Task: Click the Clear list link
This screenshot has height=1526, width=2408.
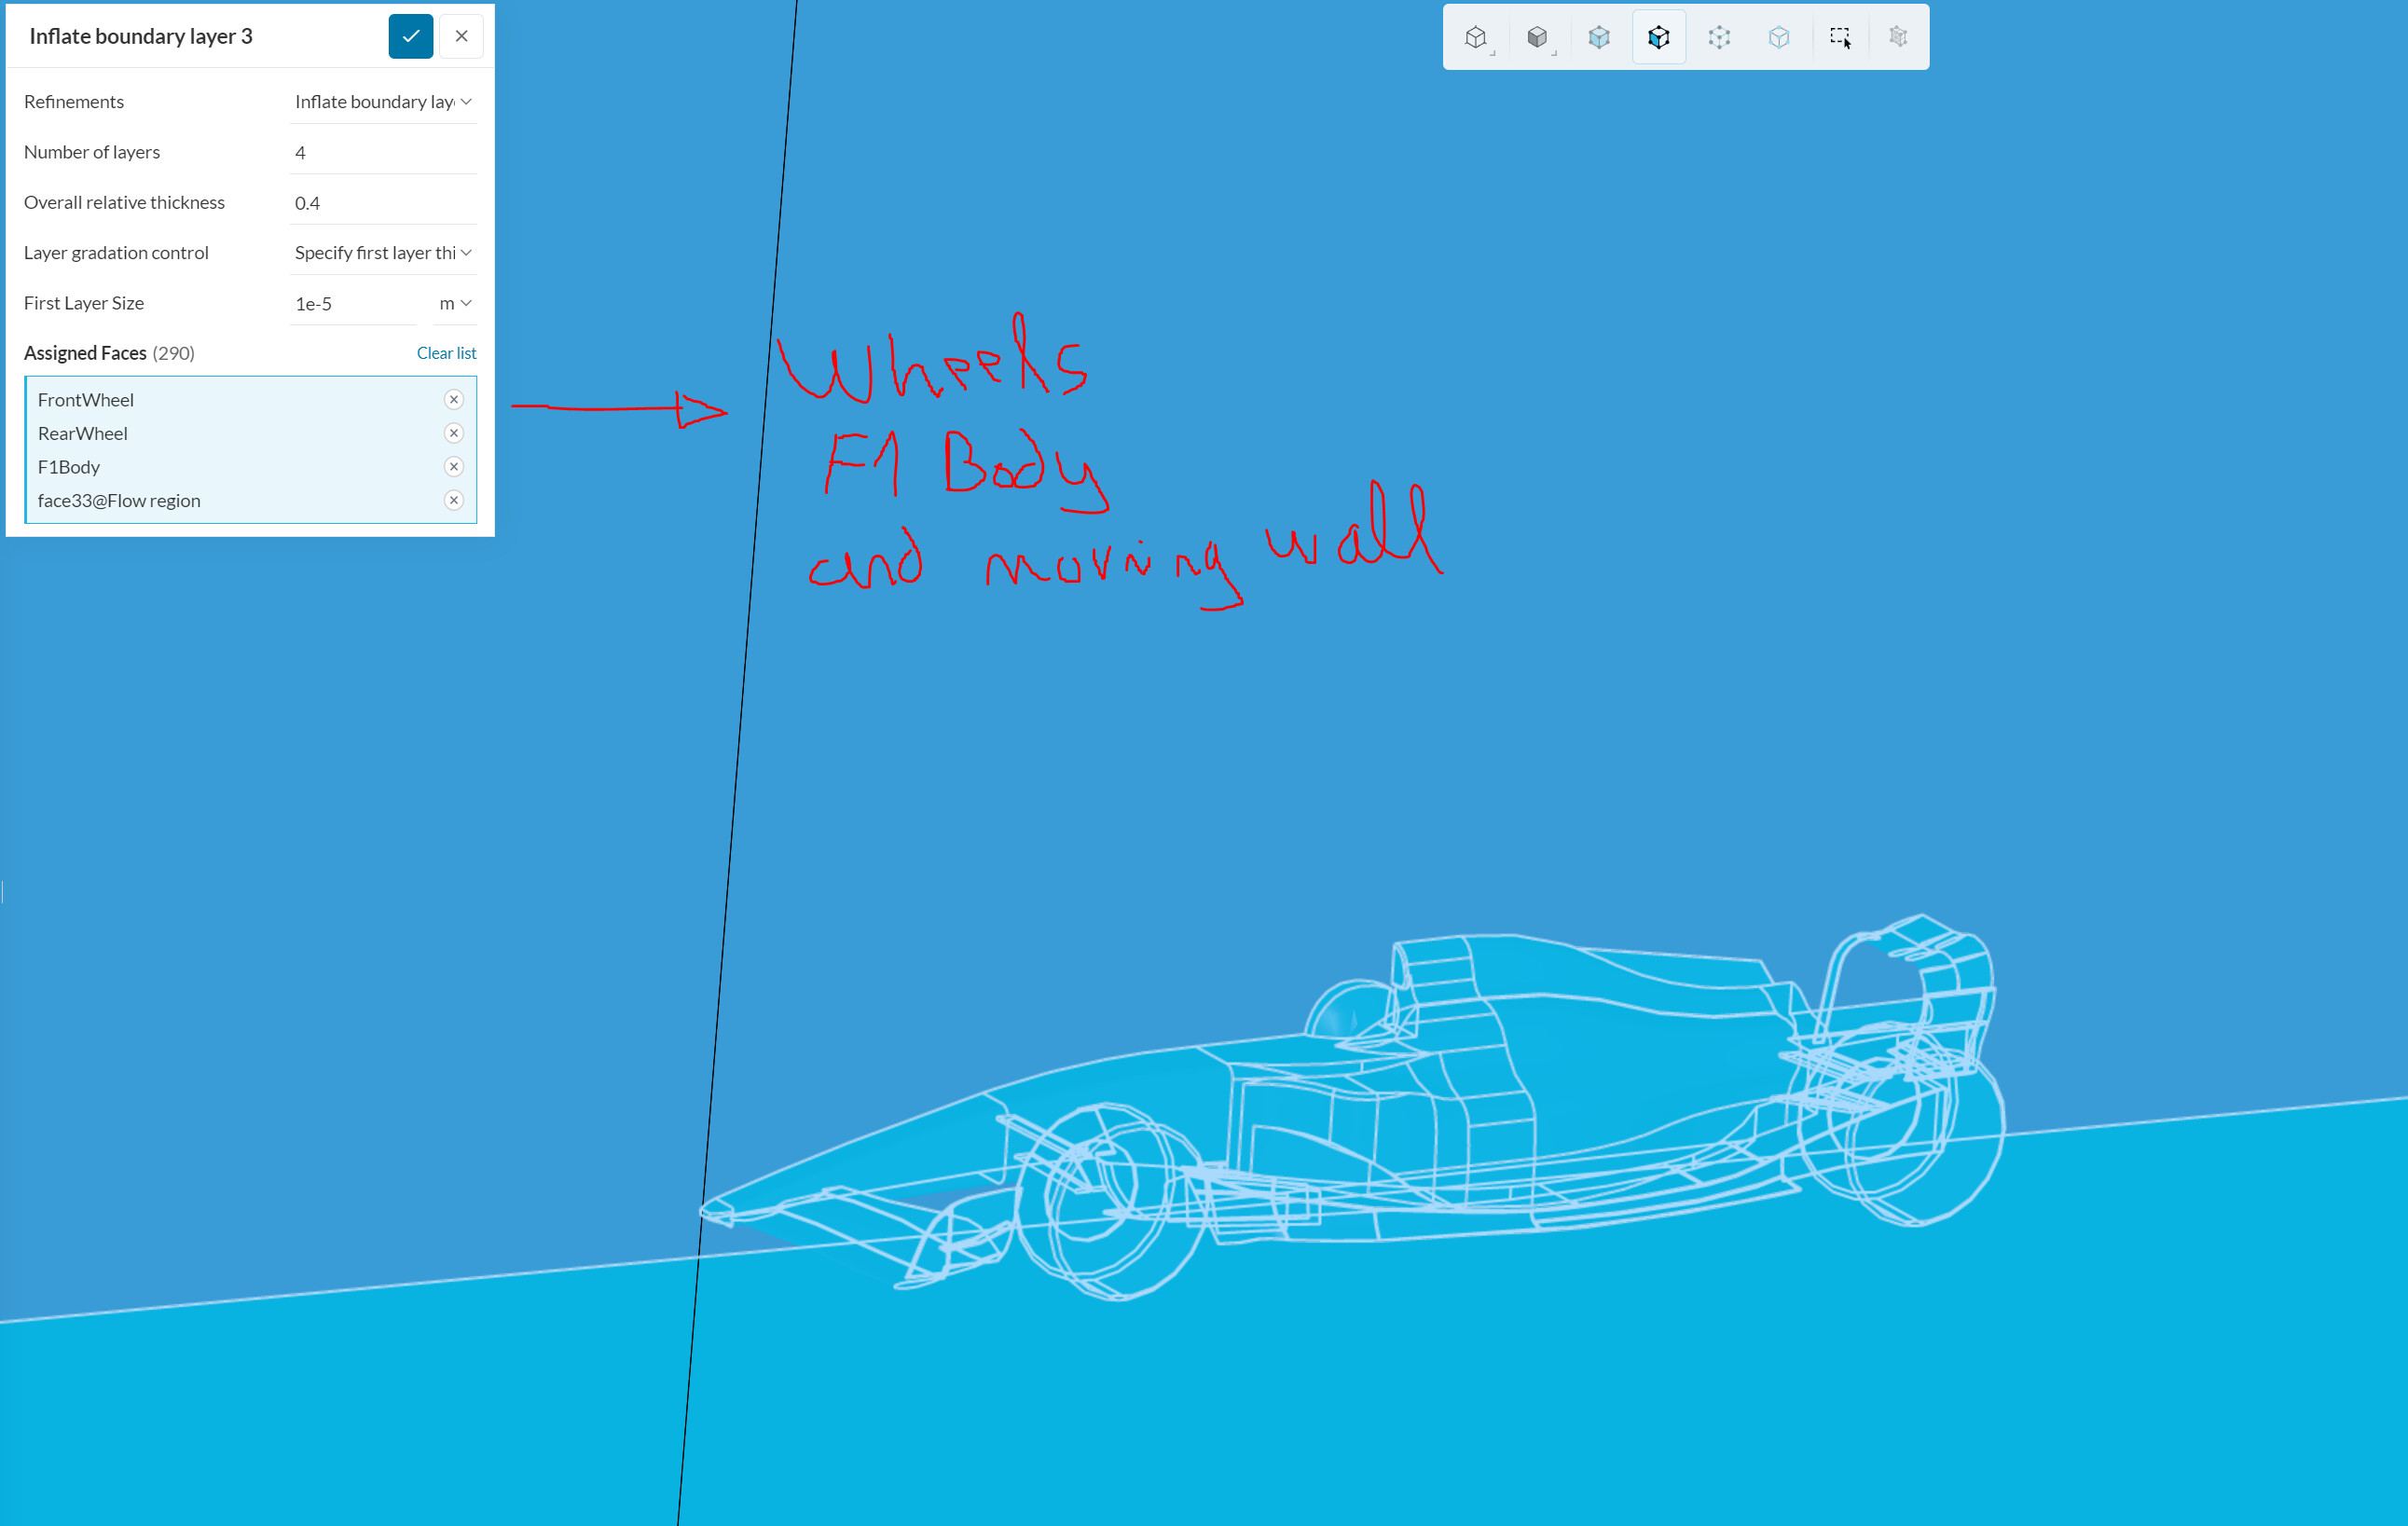Action: (446, 353)
